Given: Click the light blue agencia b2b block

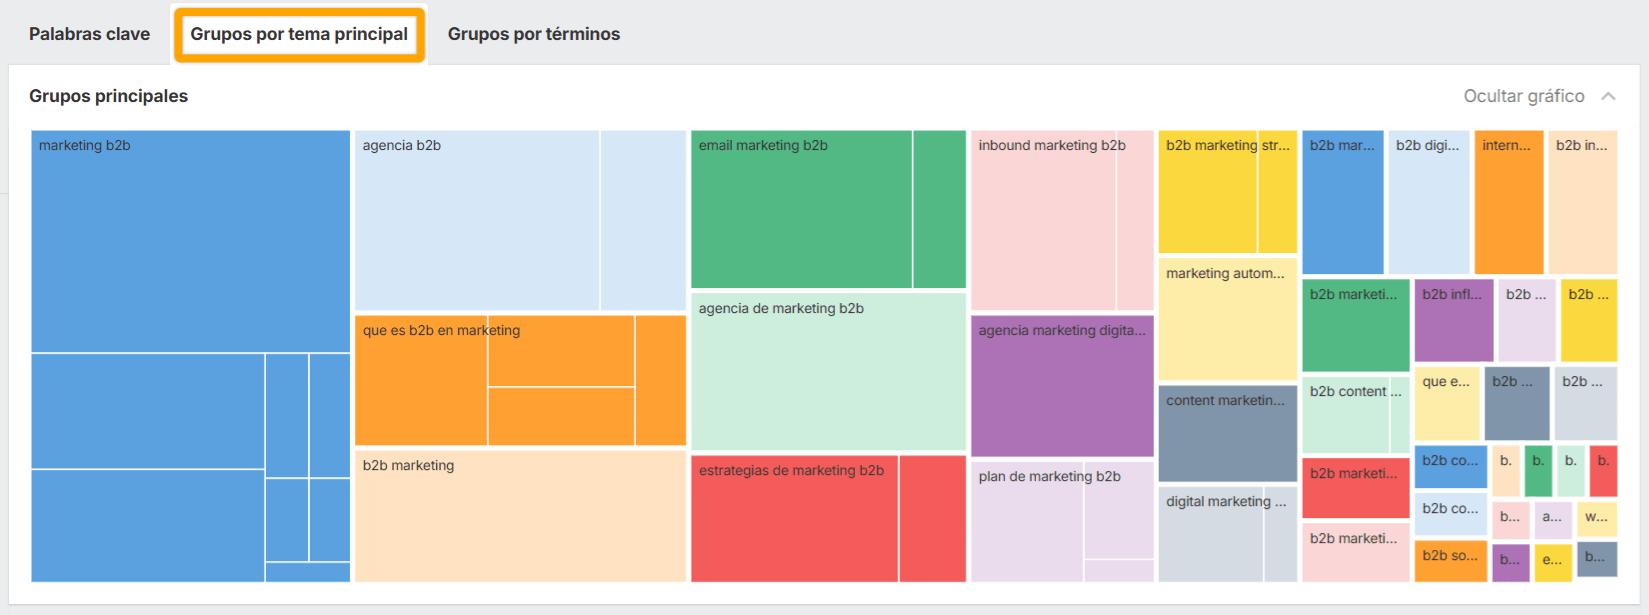Looking at the screenshot, I should click(x=477, y=220).
